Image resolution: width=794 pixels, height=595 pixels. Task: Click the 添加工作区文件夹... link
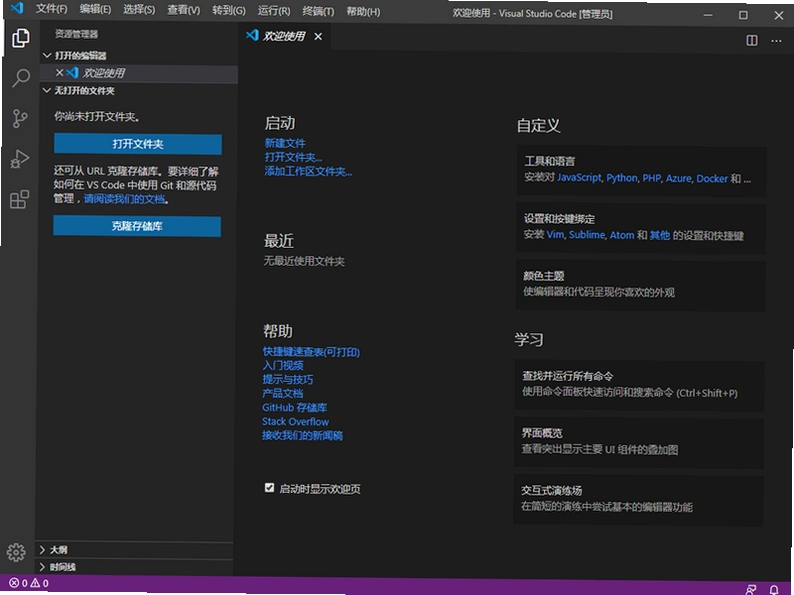click(x=308, y=172)
